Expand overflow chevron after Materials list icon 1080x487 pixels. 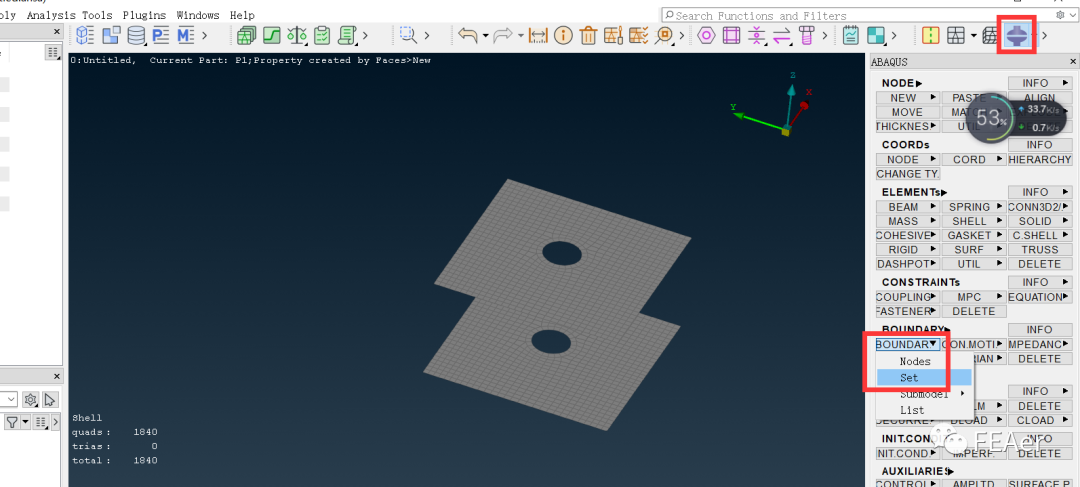(x=205, y=35)
